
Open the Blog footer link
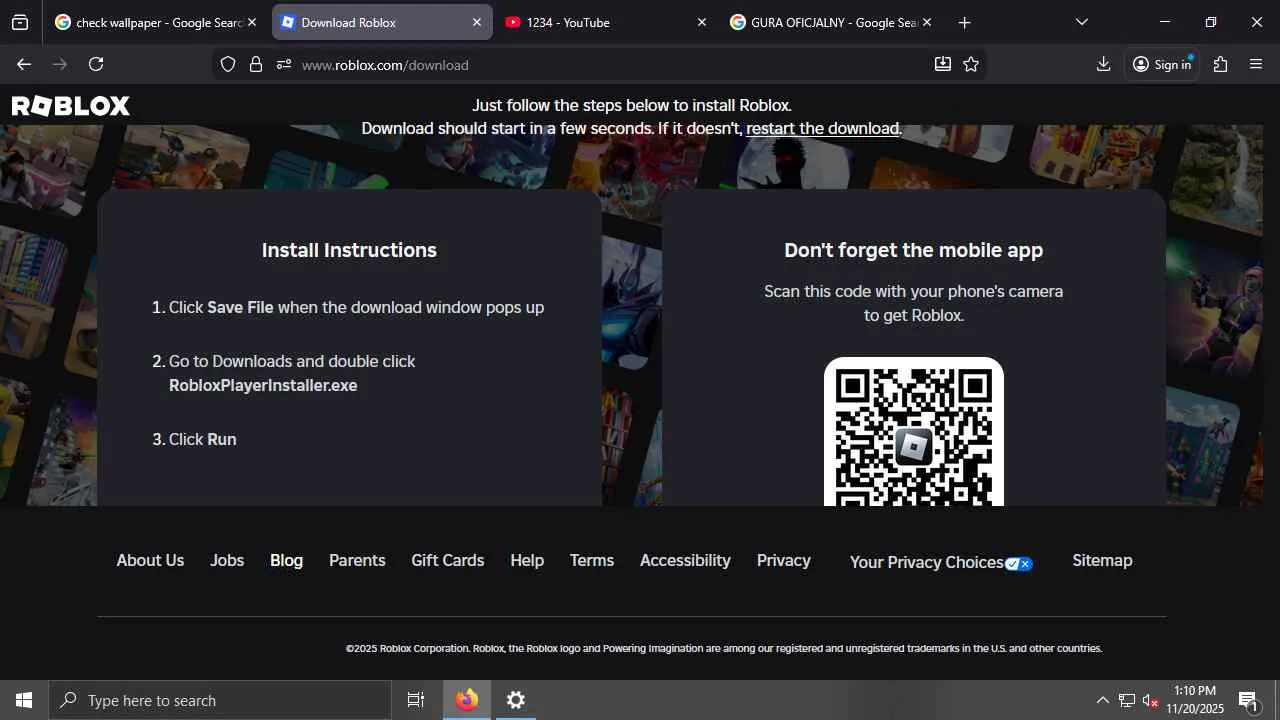[x=286, y=561]
